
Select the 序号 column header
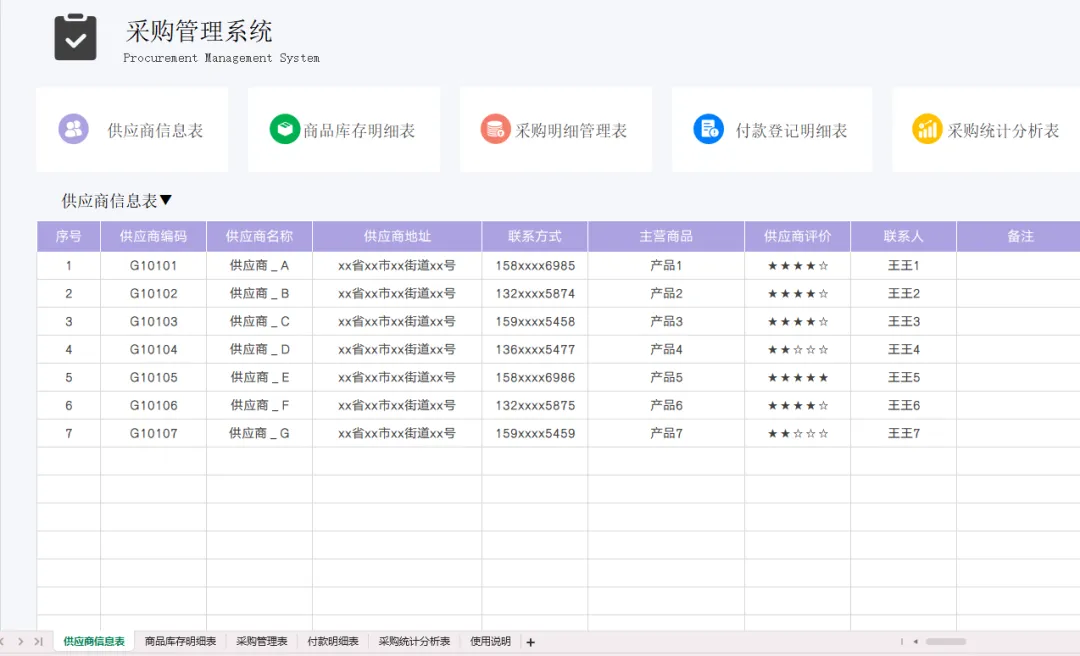69,236
